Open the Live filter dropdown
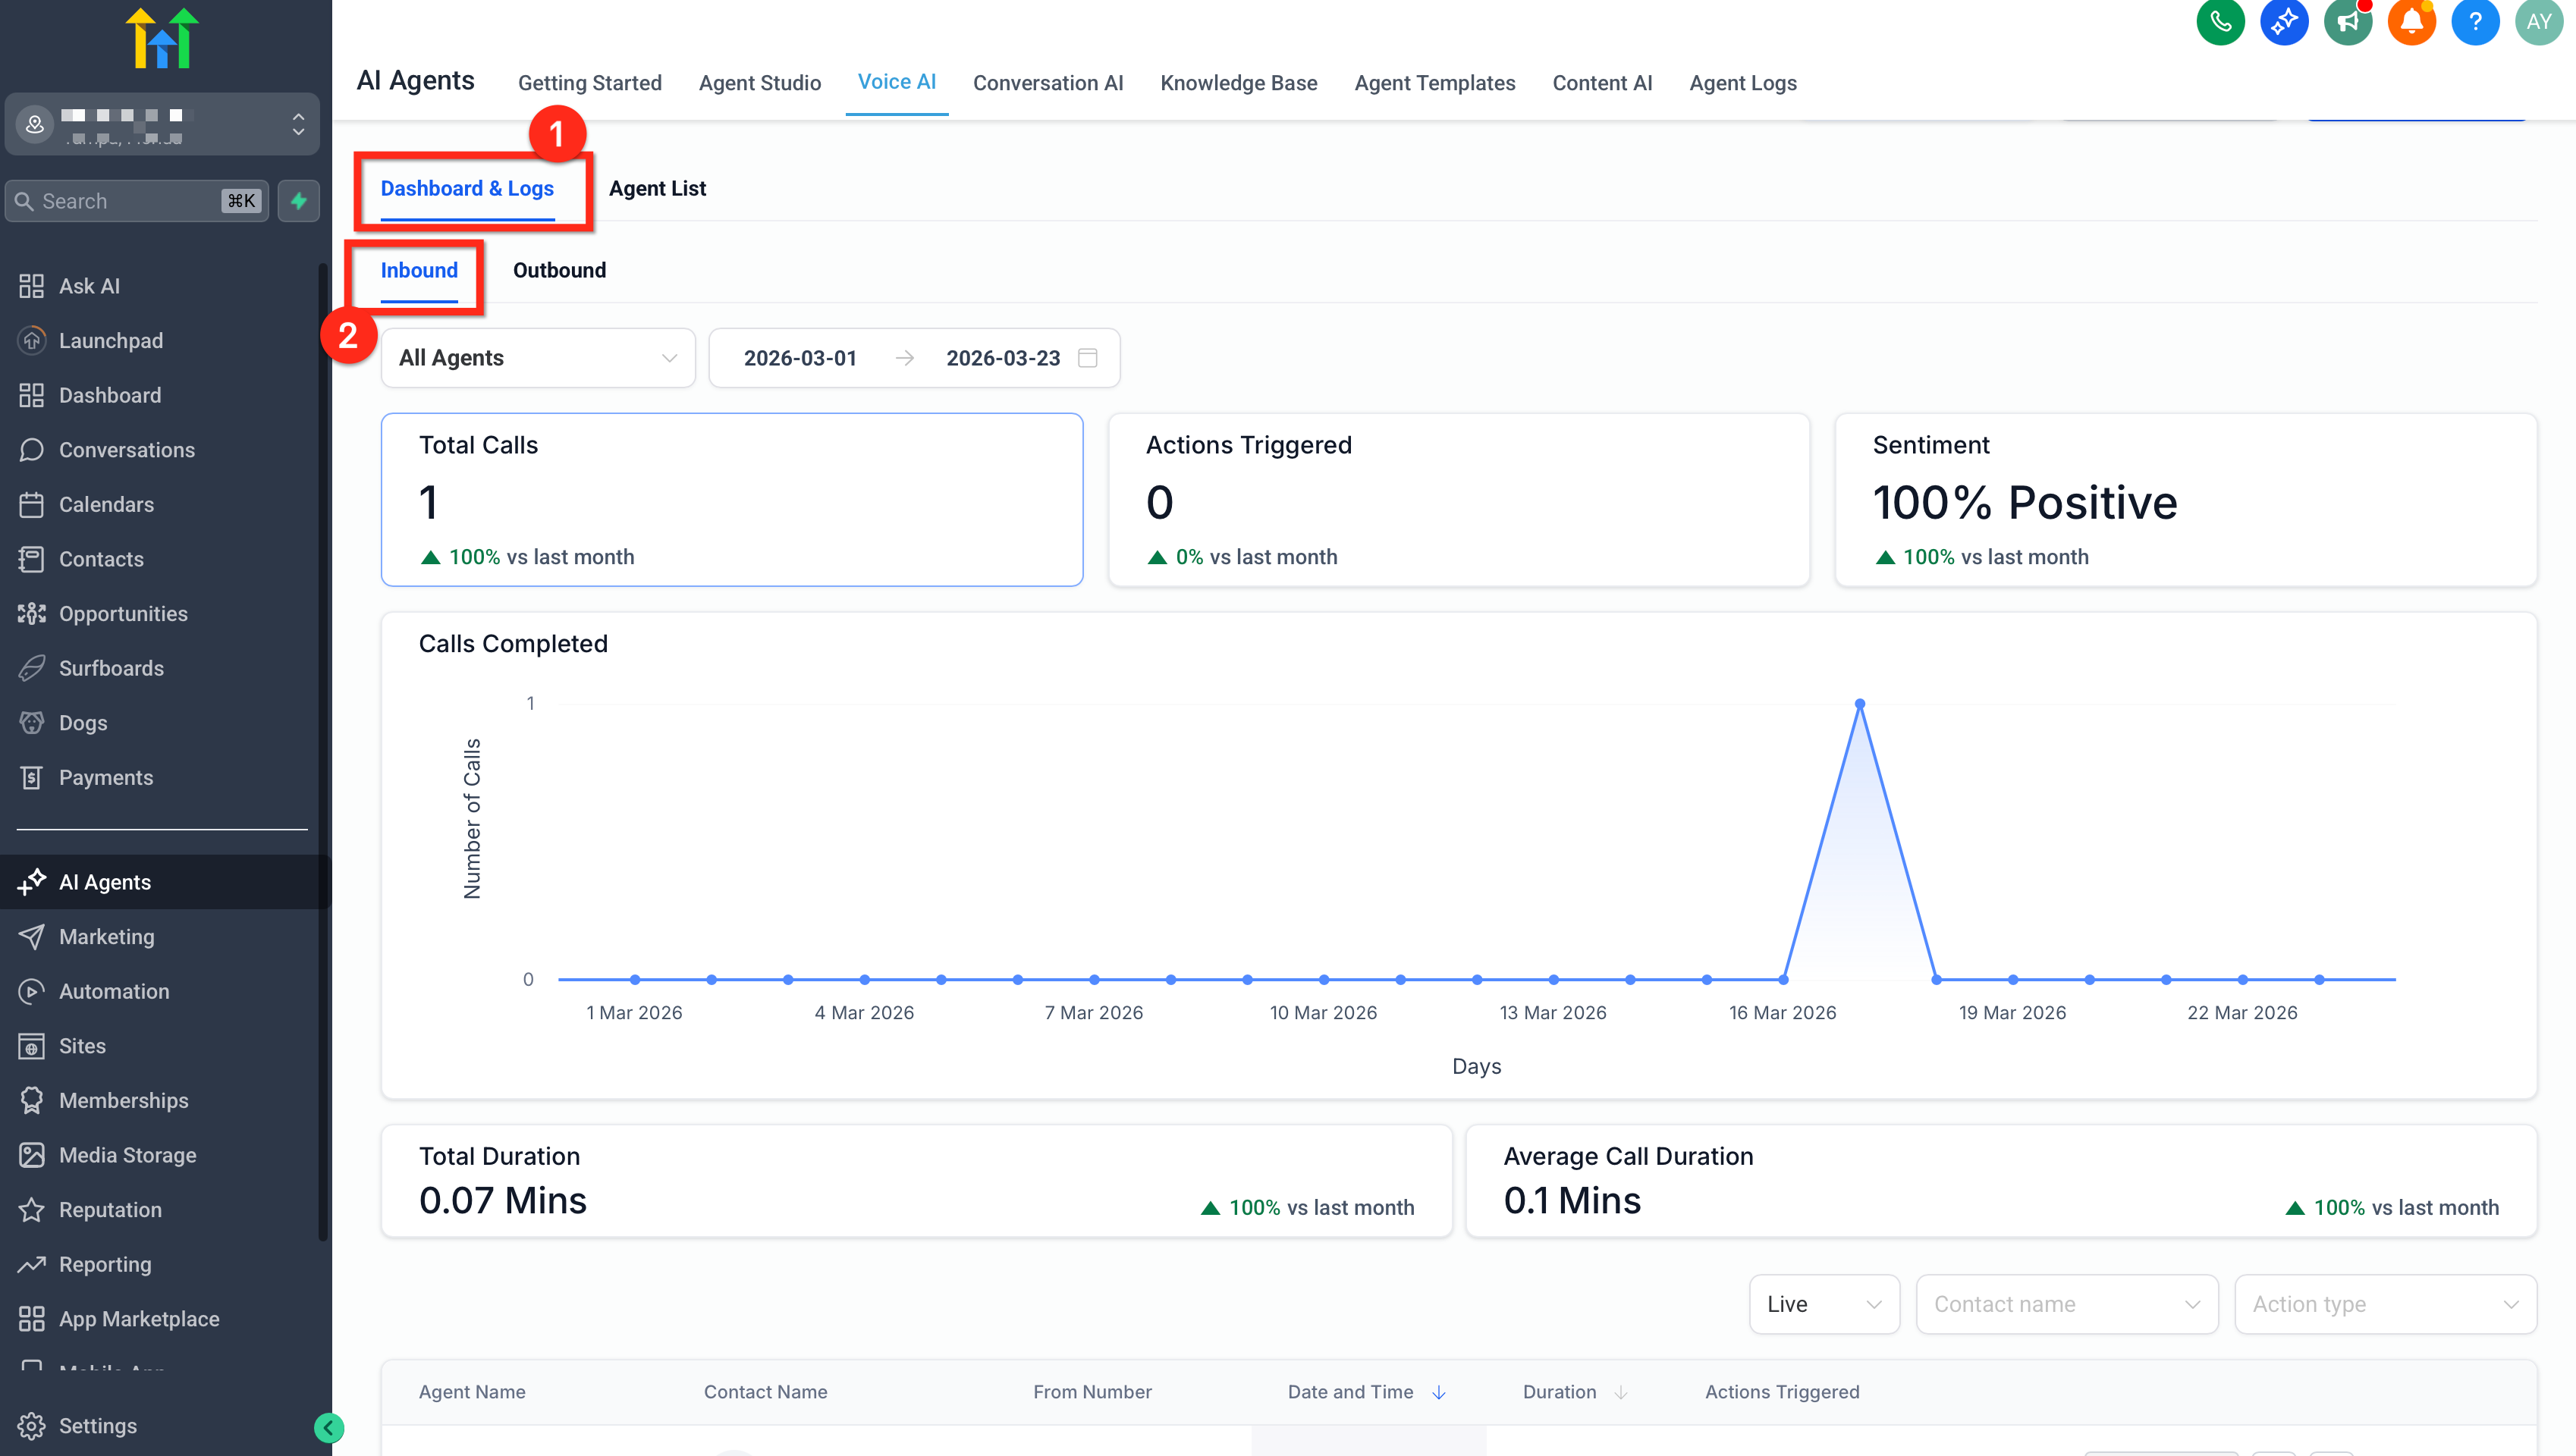 (x=1824, y=1304)
